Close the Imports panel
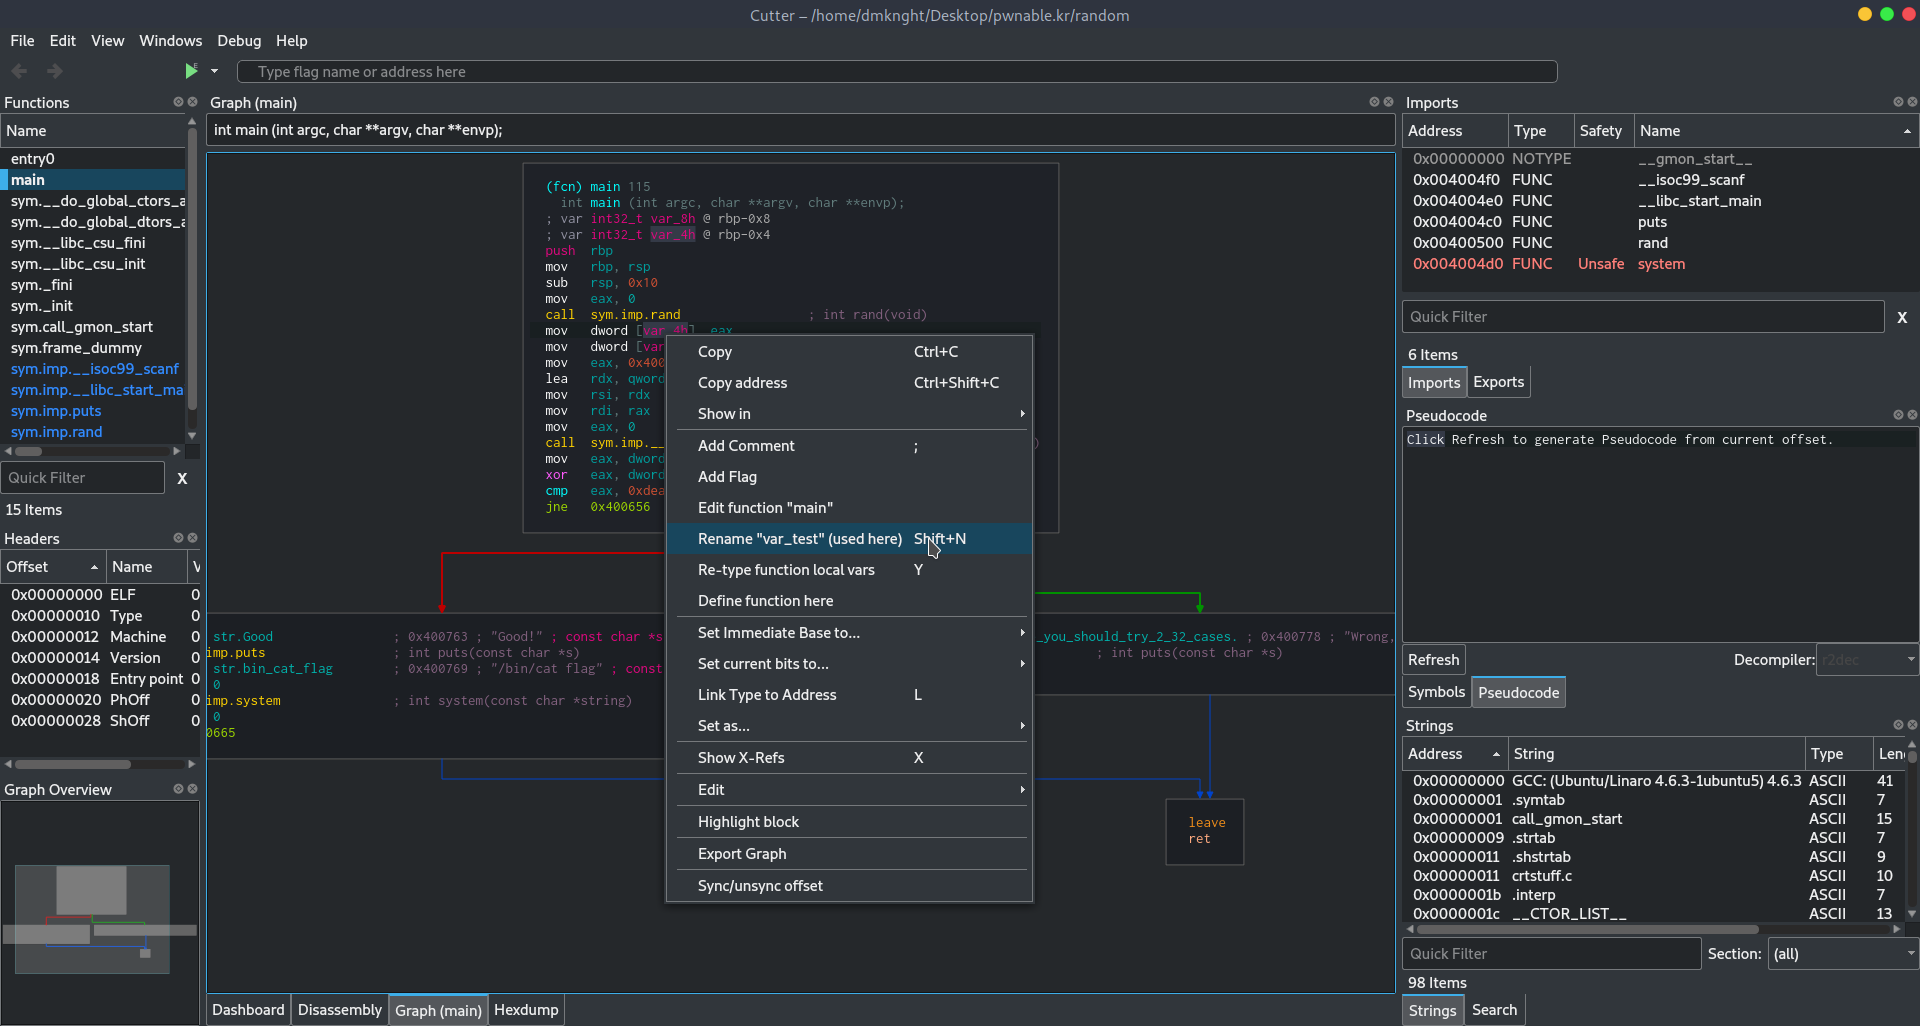 (1912, 102)
